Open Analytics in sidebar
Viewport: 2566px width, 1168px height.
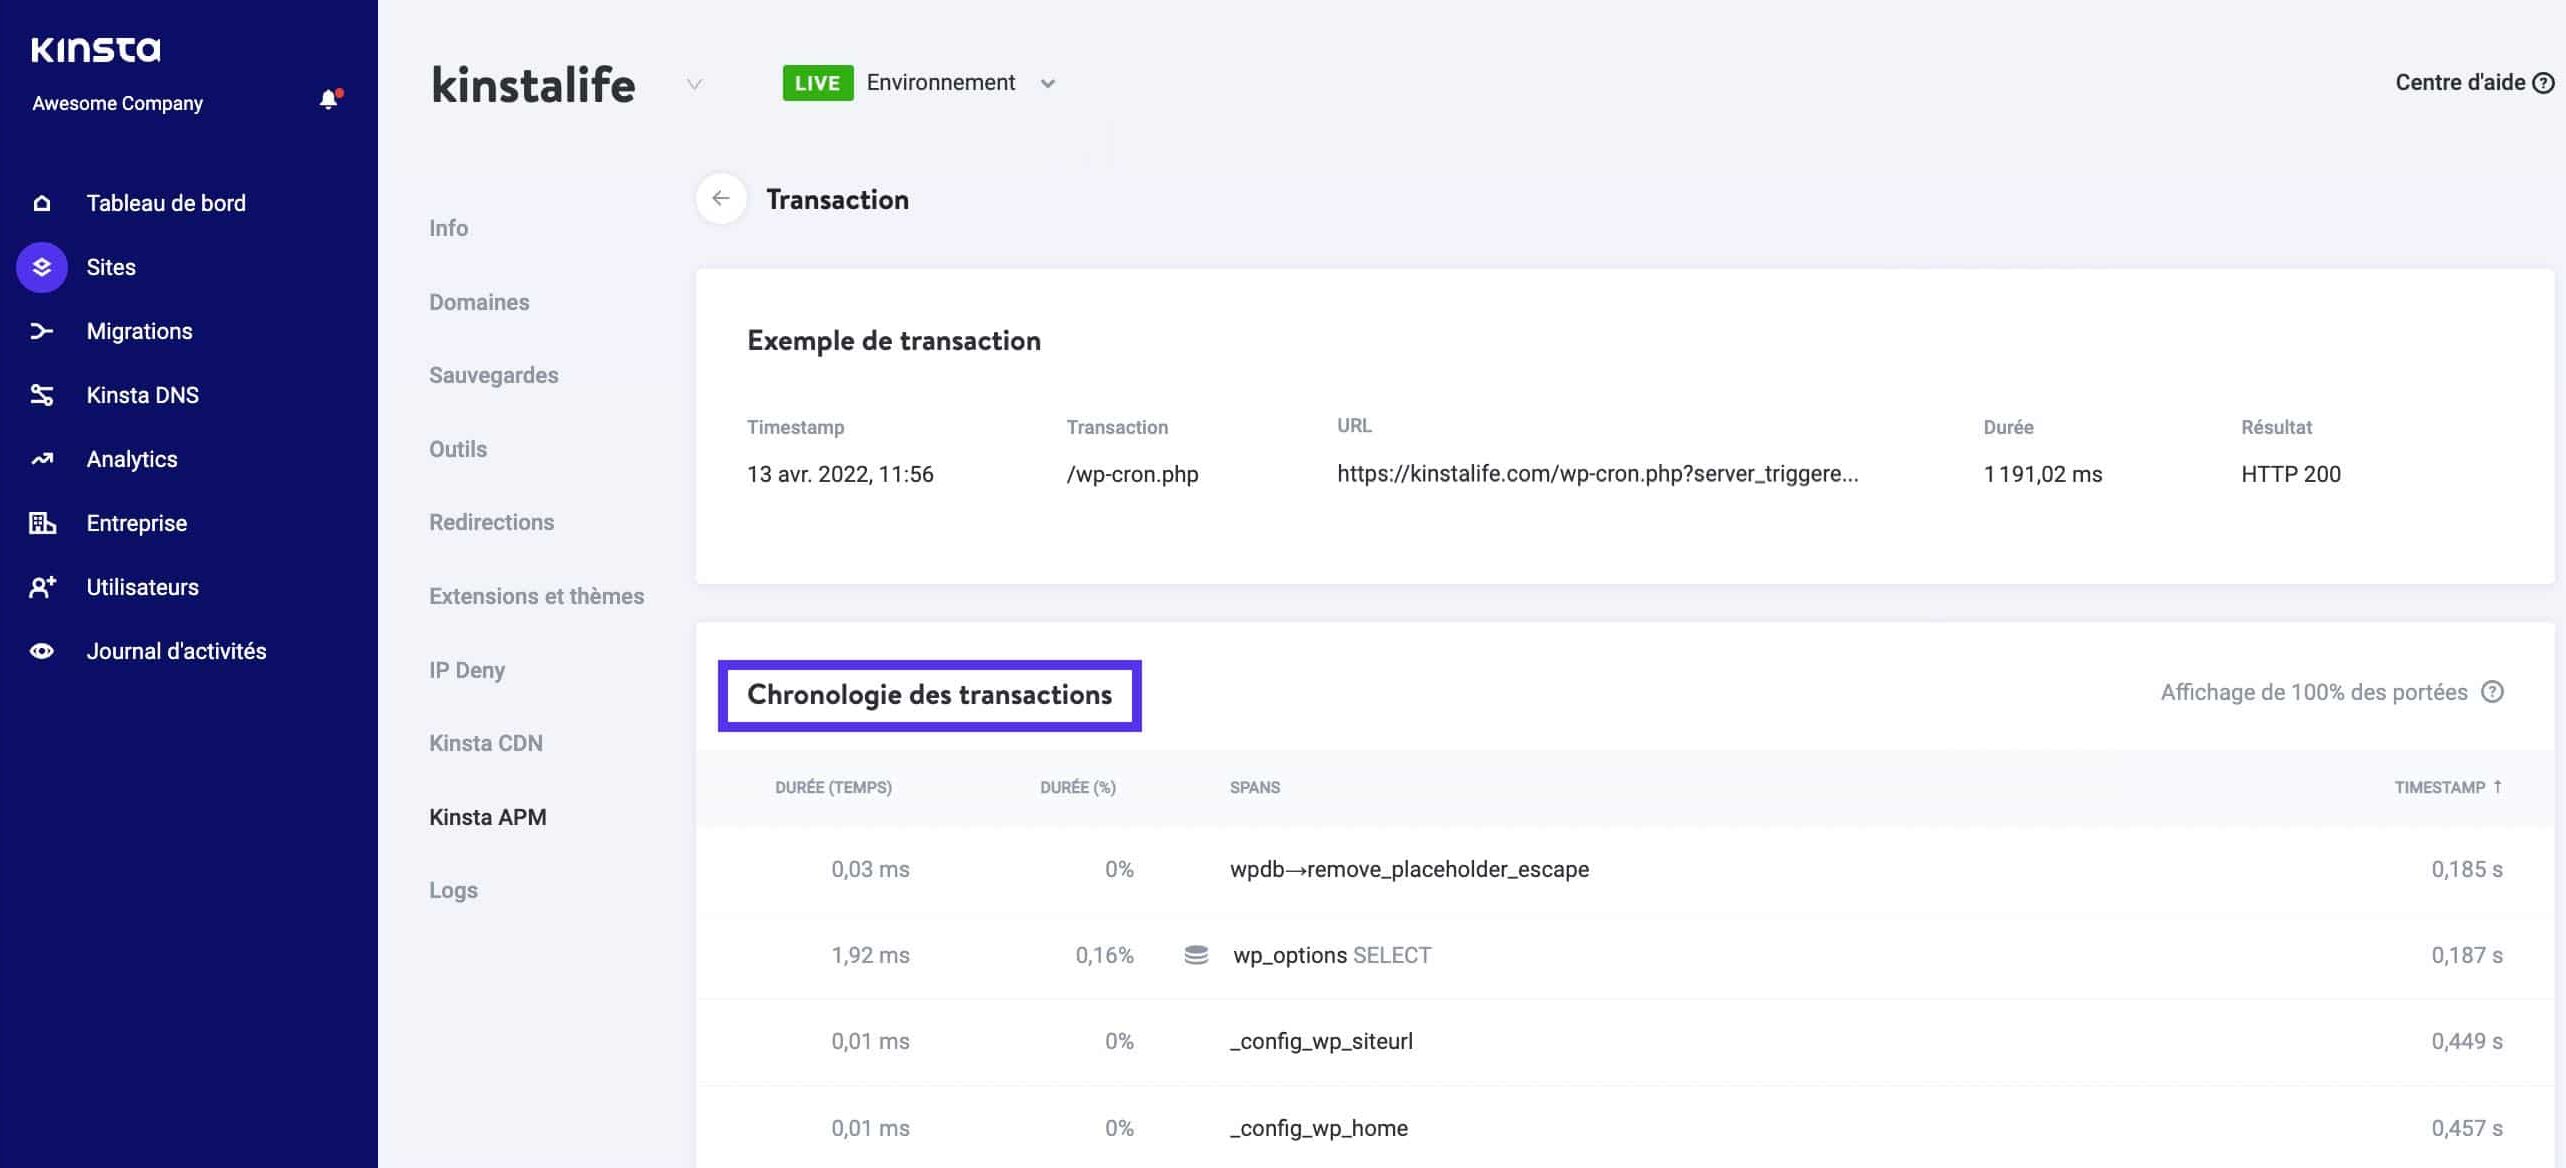[x=132, y=459]
